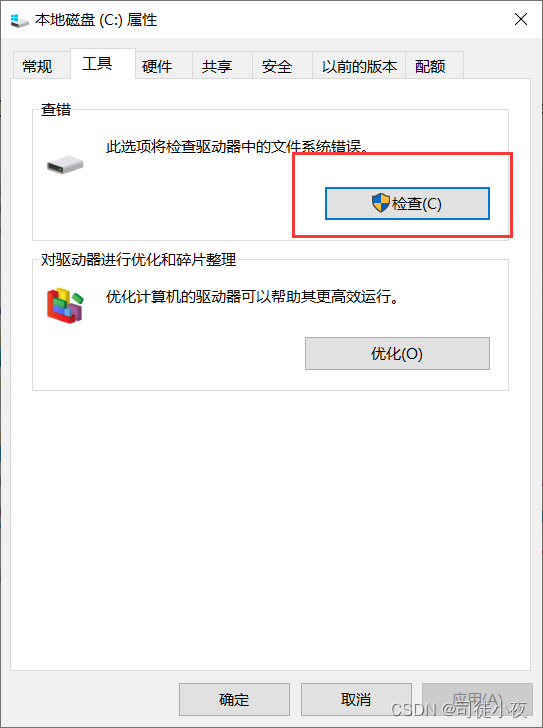
Task: Open the 安全 tab
Action: 277,66
